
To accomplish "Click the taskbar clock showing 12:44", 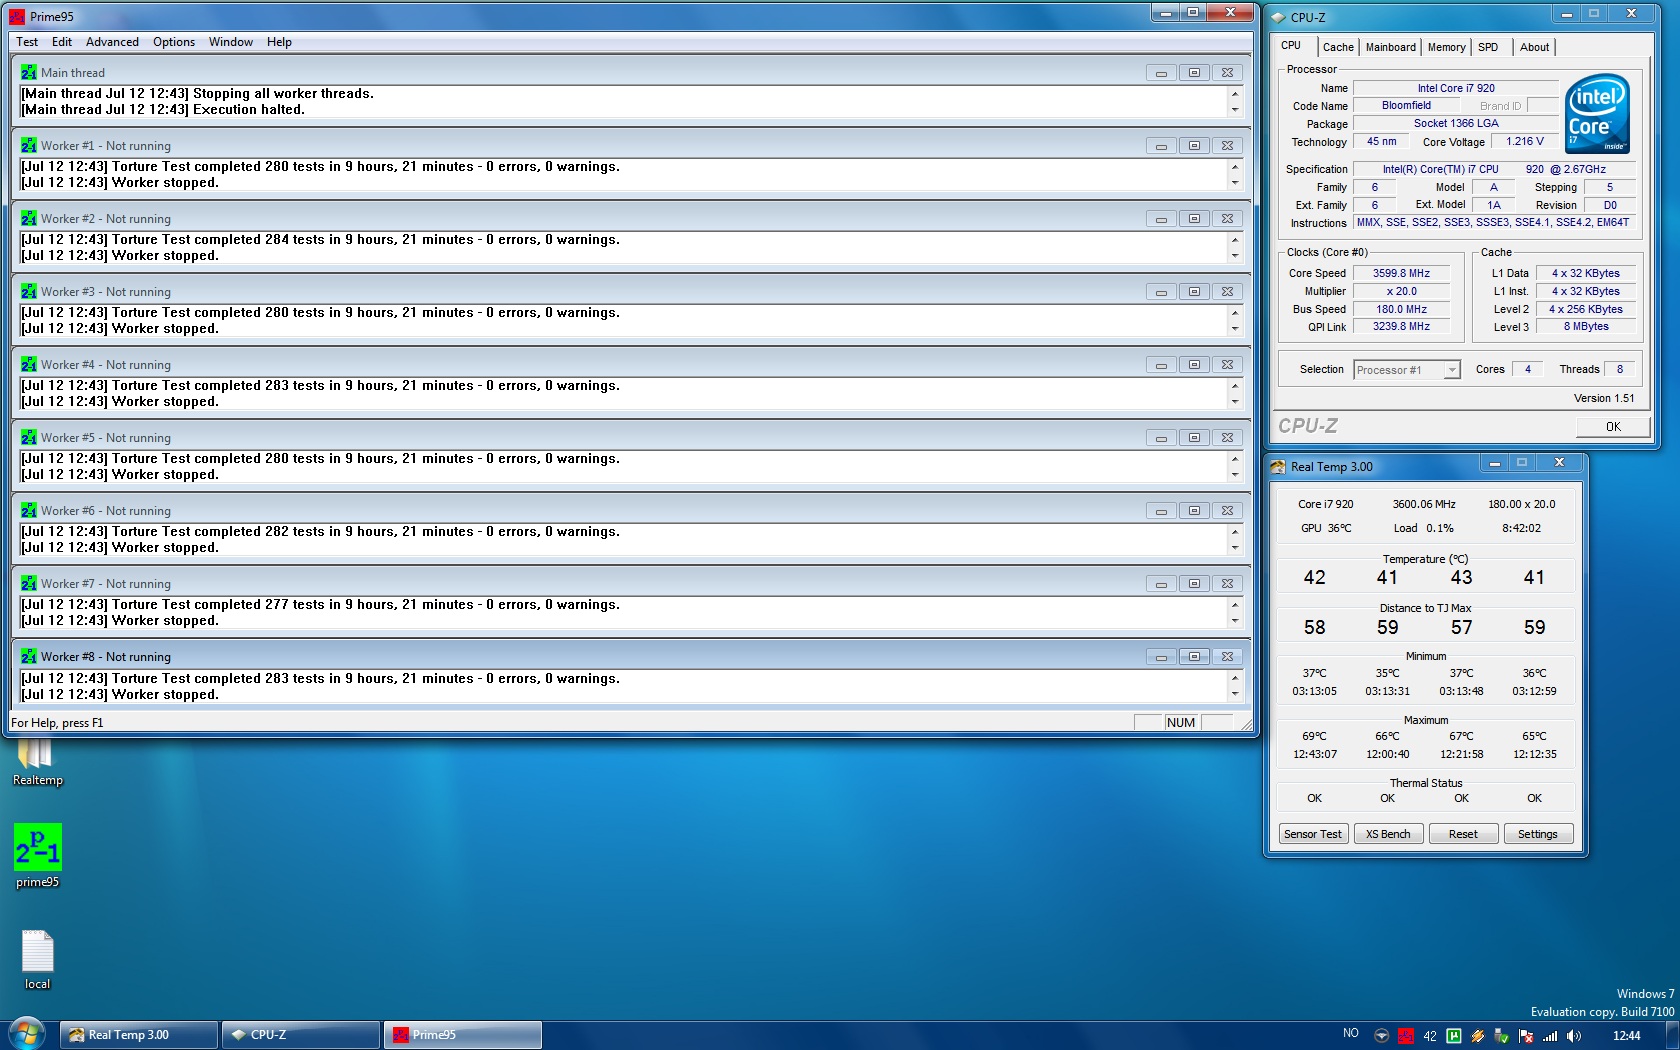I will (1627, 1036).
